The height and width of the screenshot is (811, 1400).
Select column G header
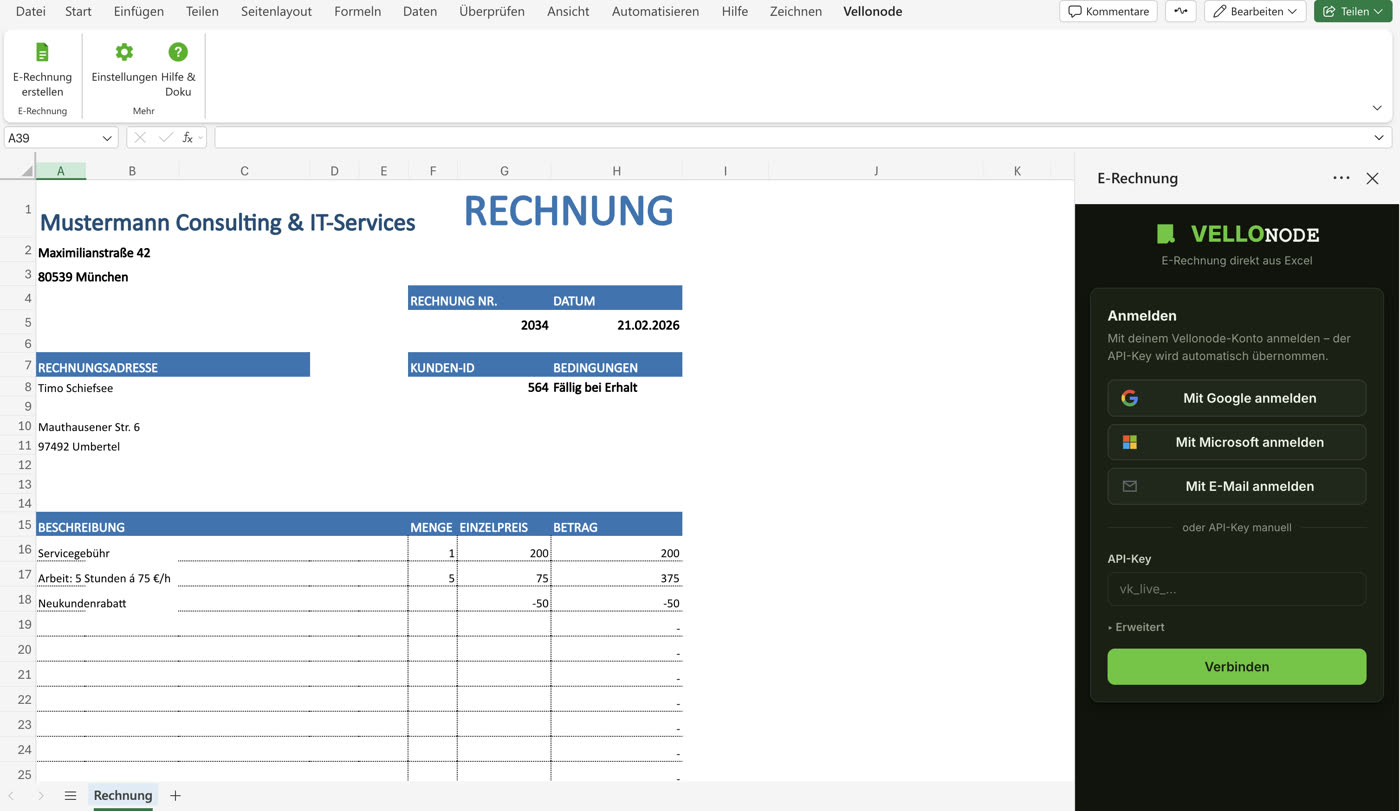pyautogui.click(x=504, y=171)
